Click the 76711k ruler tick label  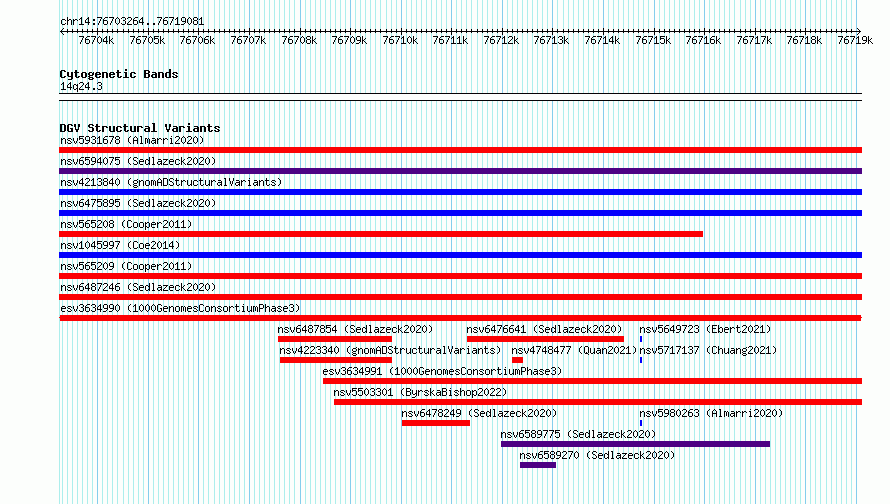pyautogui.click(x=450, y=41)
